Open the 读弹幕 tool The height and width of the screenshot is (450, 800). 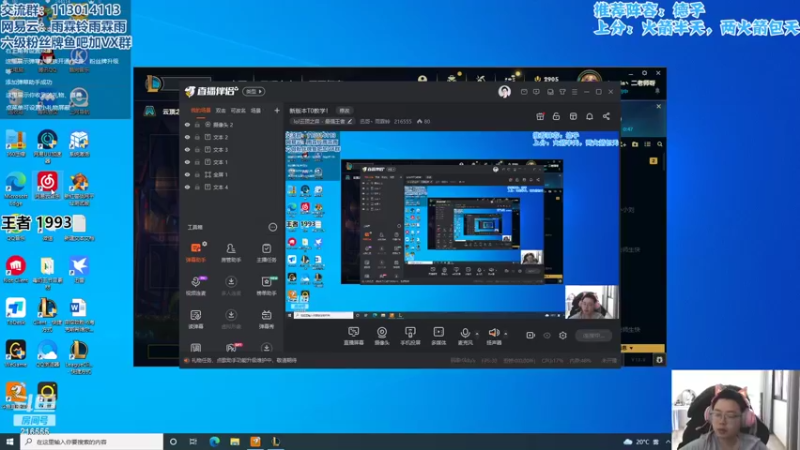coord(196,318)
